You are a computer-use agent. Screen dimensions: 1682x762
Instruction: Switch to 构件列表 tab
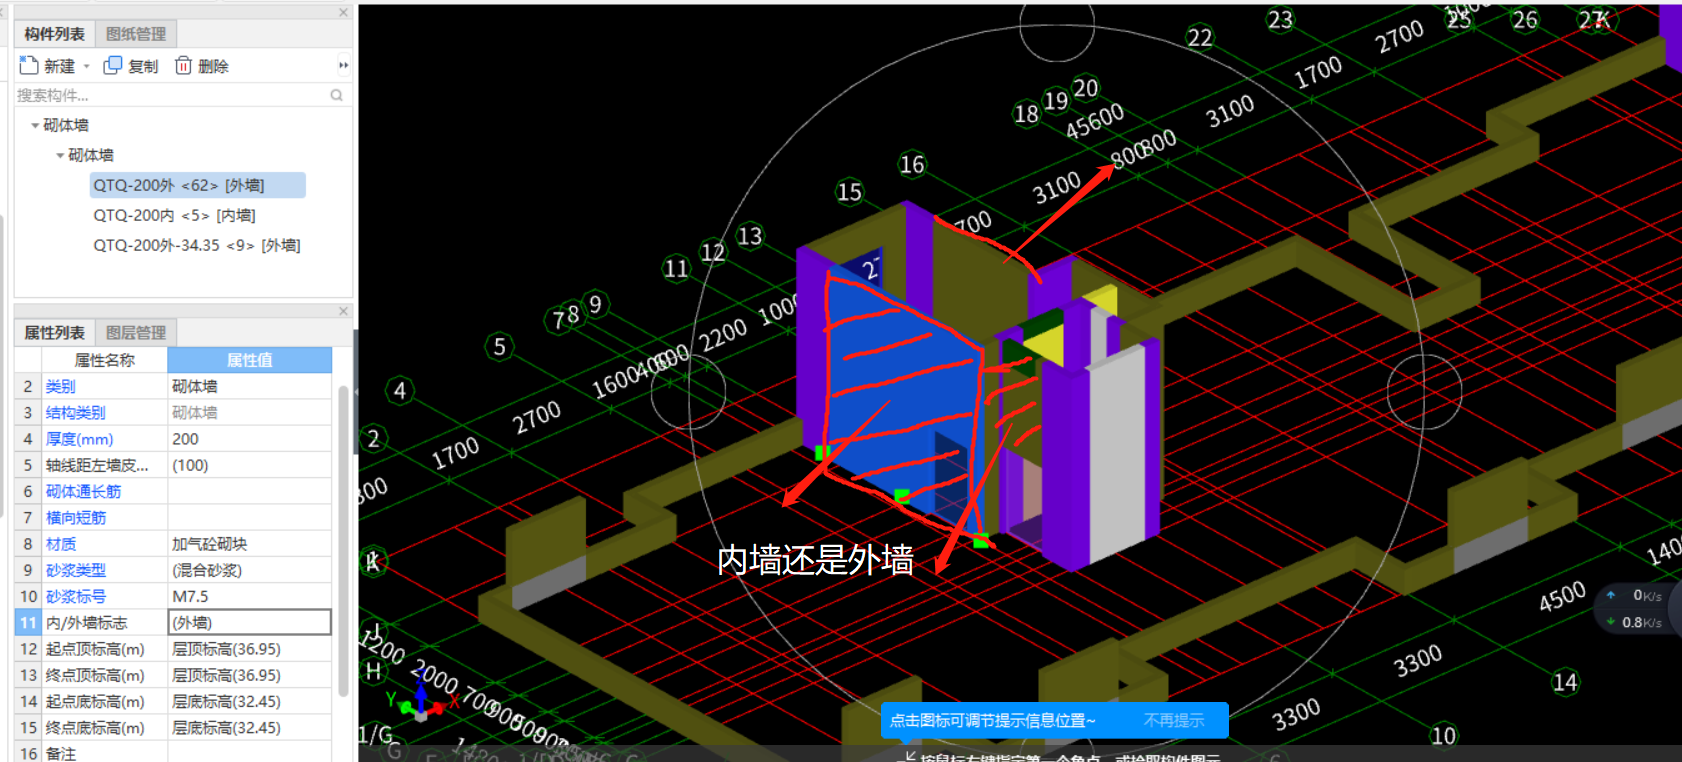tap(55, 34)
